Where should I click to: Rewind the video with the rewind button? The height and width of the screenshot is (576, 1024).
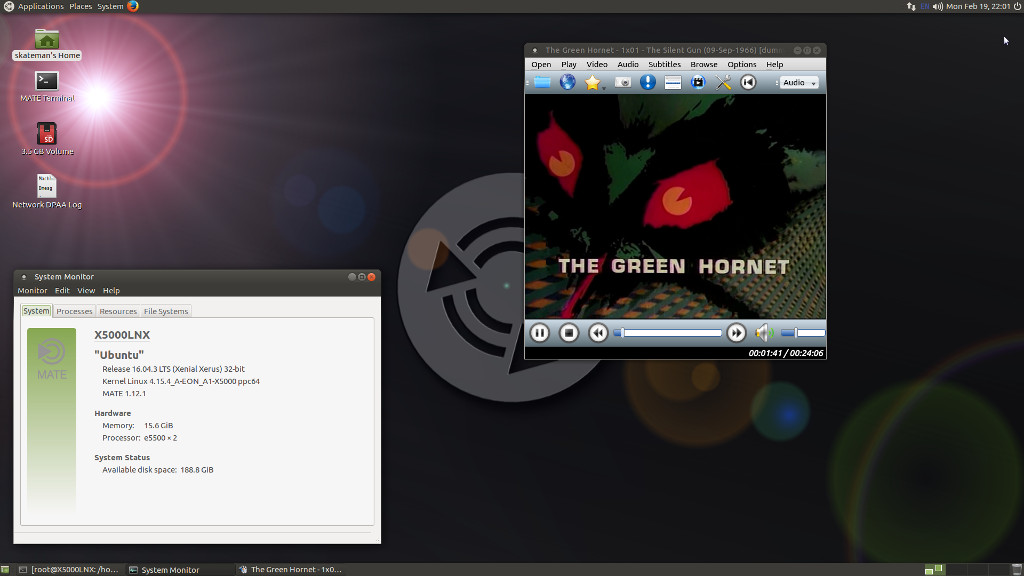598,333
